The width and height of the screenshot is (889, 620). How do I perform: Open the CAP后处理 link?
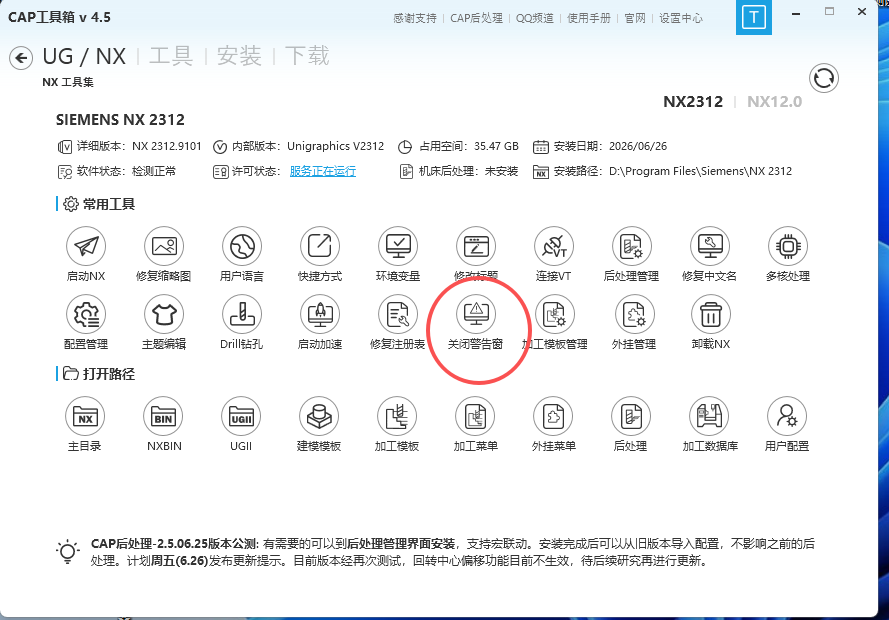coord(476,18)
